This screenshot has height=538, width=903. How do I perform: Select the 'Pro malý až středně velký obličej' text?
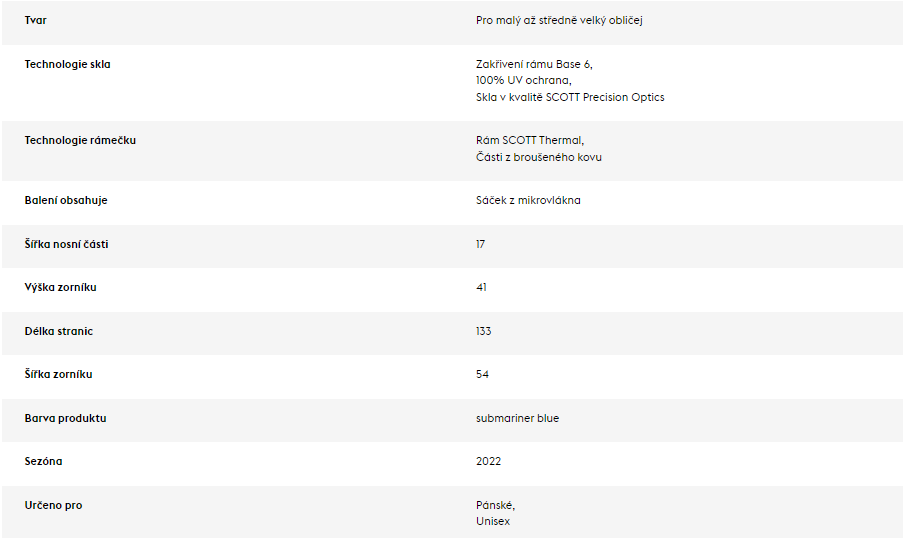559,21
